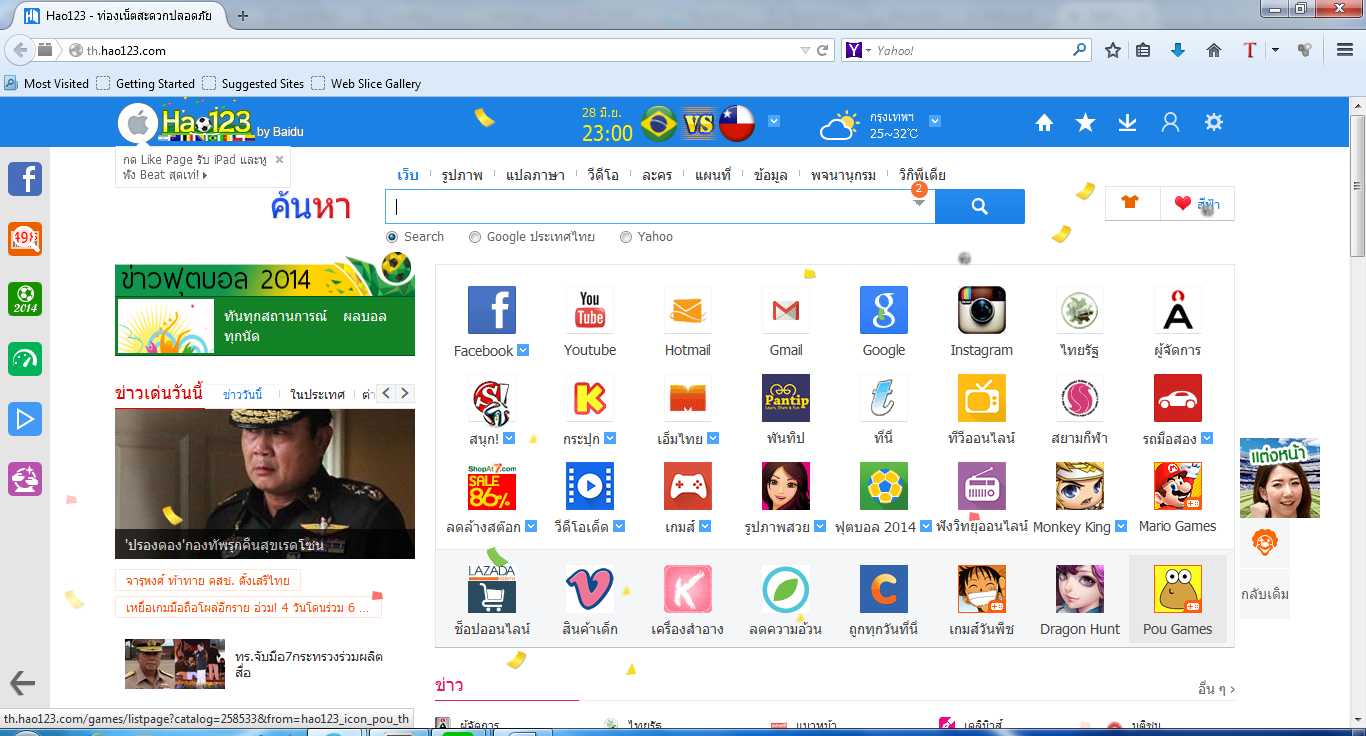1366x736 pixels.
Task: Open the Yahoo search engine selector dropdown
Action: click(868, 50)
